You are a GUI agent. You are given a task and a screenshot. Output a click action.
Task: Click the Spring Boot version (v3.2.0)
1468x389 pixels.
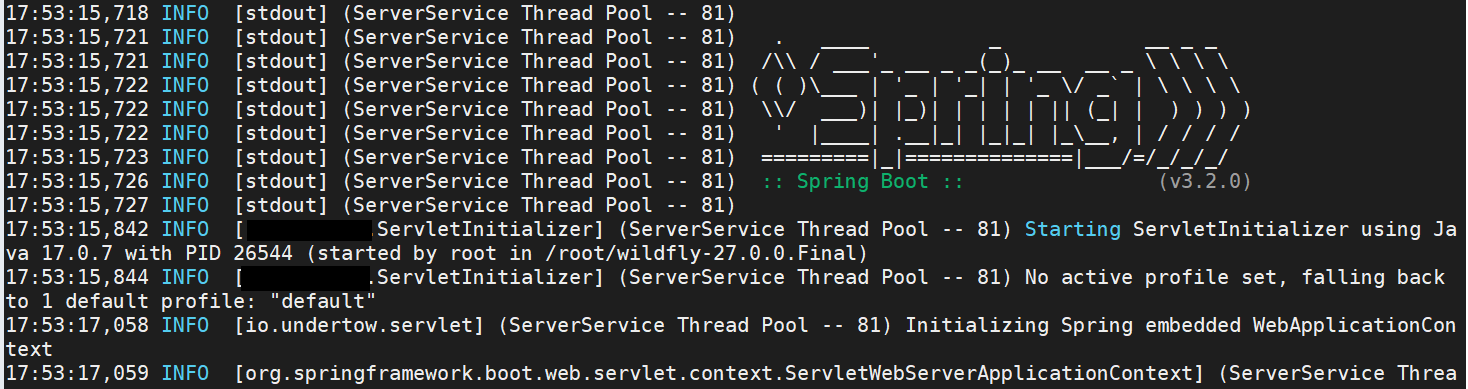1205,182
